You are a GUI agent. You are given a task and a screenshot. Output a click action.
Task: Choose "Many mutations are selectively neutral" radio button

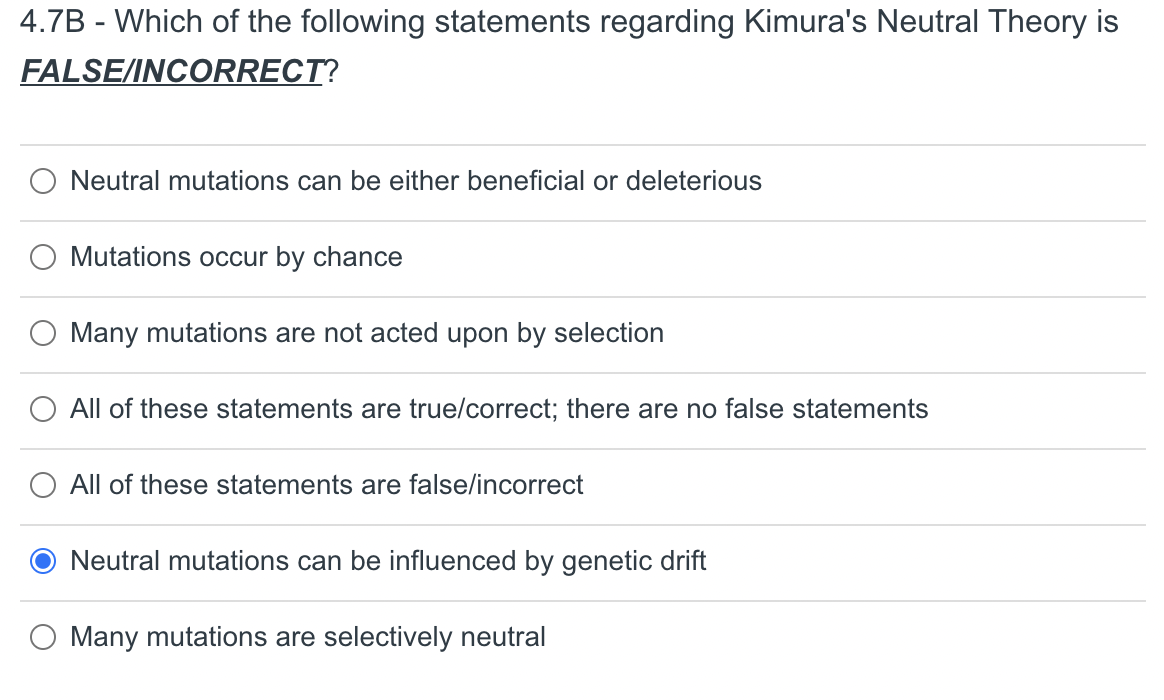43,637
